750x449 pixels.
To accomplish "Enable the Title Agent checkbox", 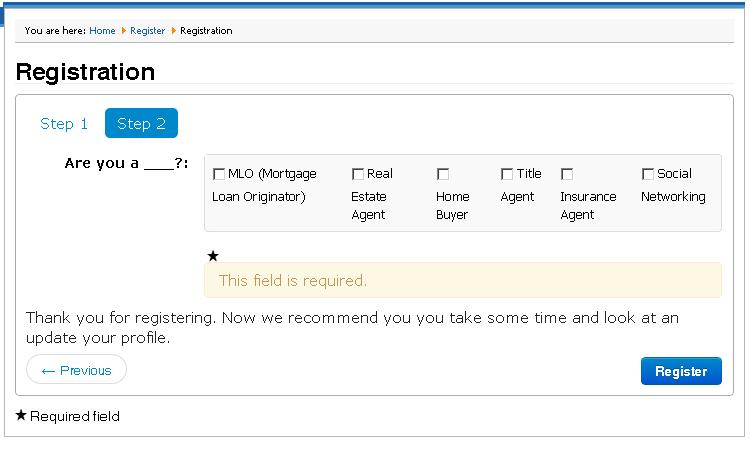I will click(x=507, y=174).
